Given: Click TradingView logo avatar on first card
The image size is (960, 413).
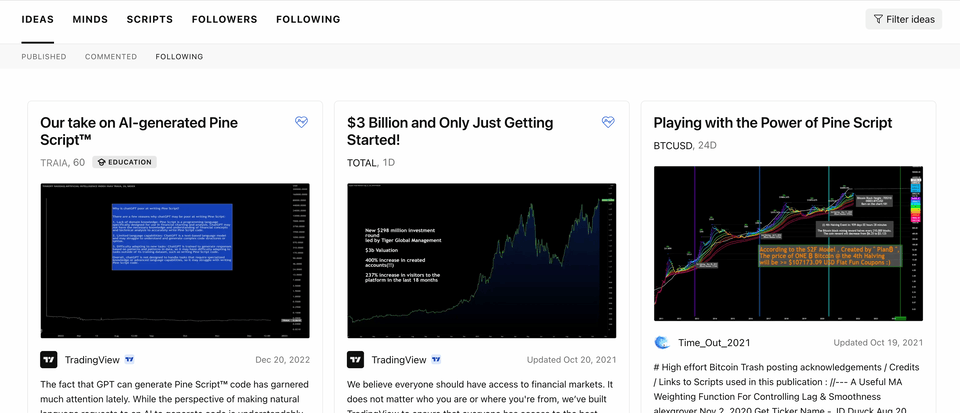Looking at the screenshot, I should (48, 360).
